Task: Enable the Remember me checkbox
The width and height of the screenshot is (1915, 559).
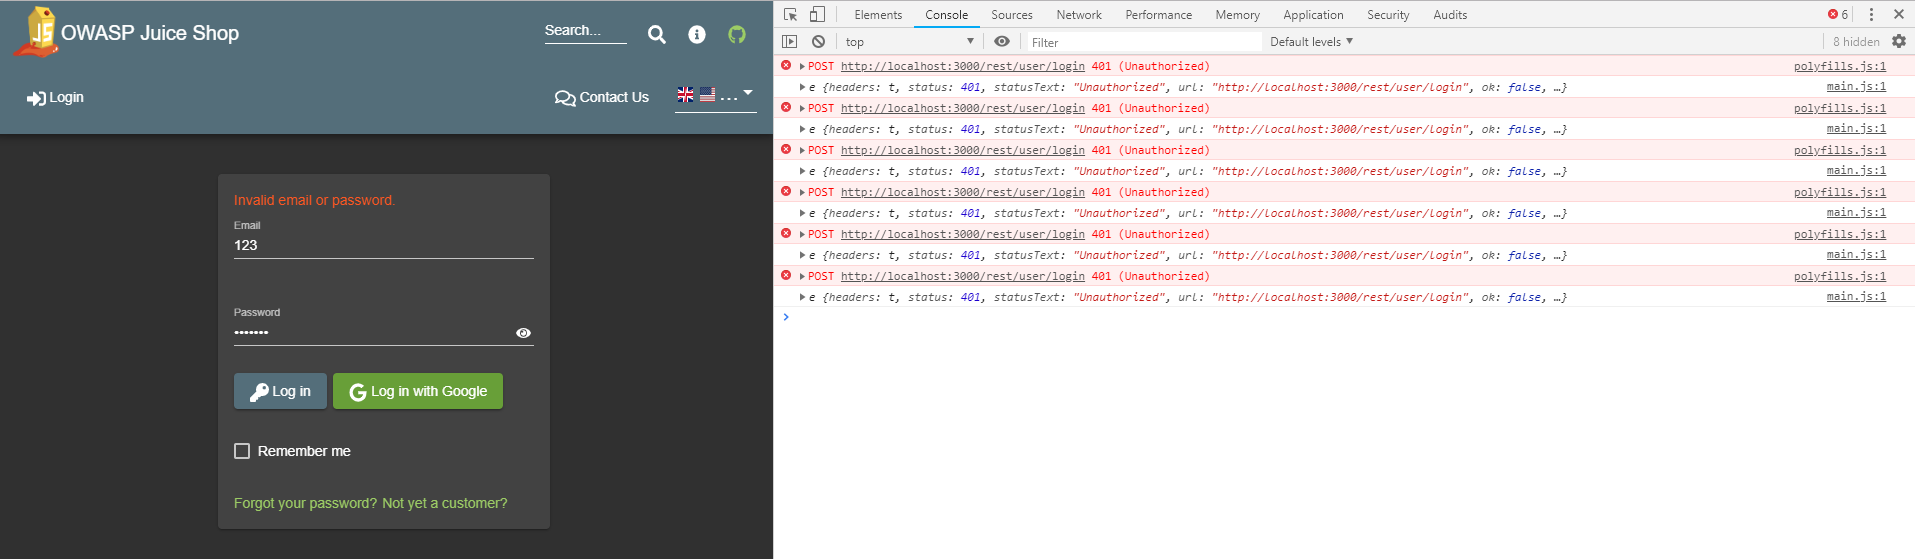Action: point(242,451)
